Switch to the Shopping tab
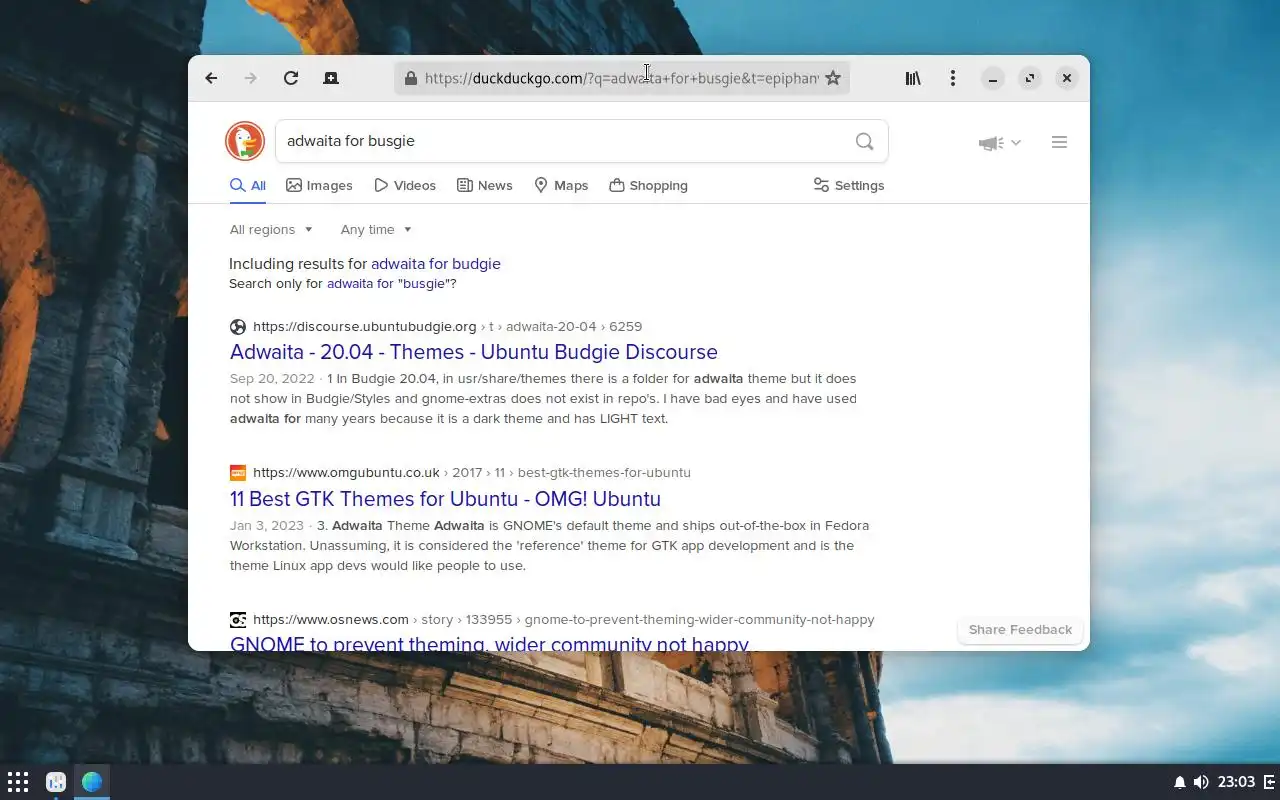 pos(648,185)
